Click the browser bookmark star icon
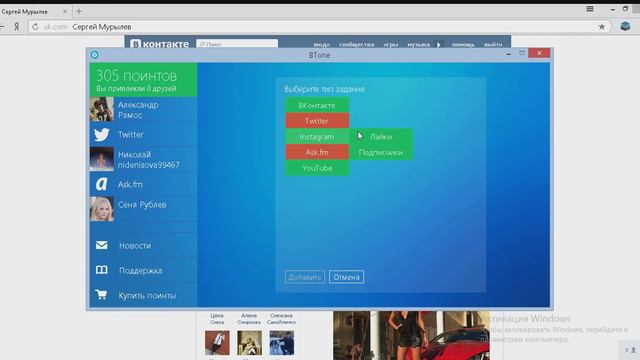Screen dimensions: 640x360 tap(602, 27)
